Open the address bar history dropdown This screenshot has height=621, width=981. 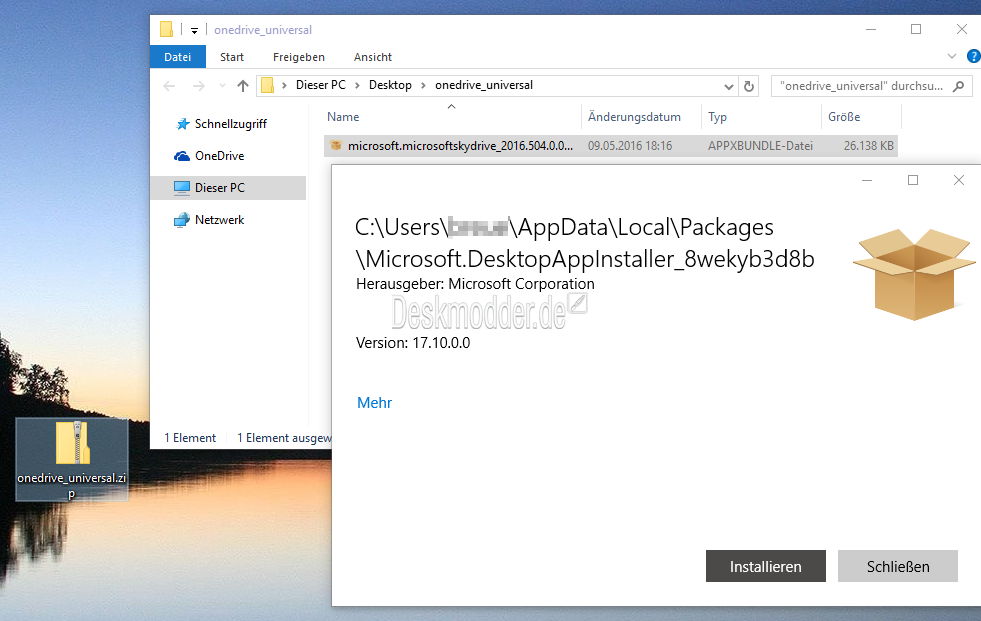pos(728,86)
